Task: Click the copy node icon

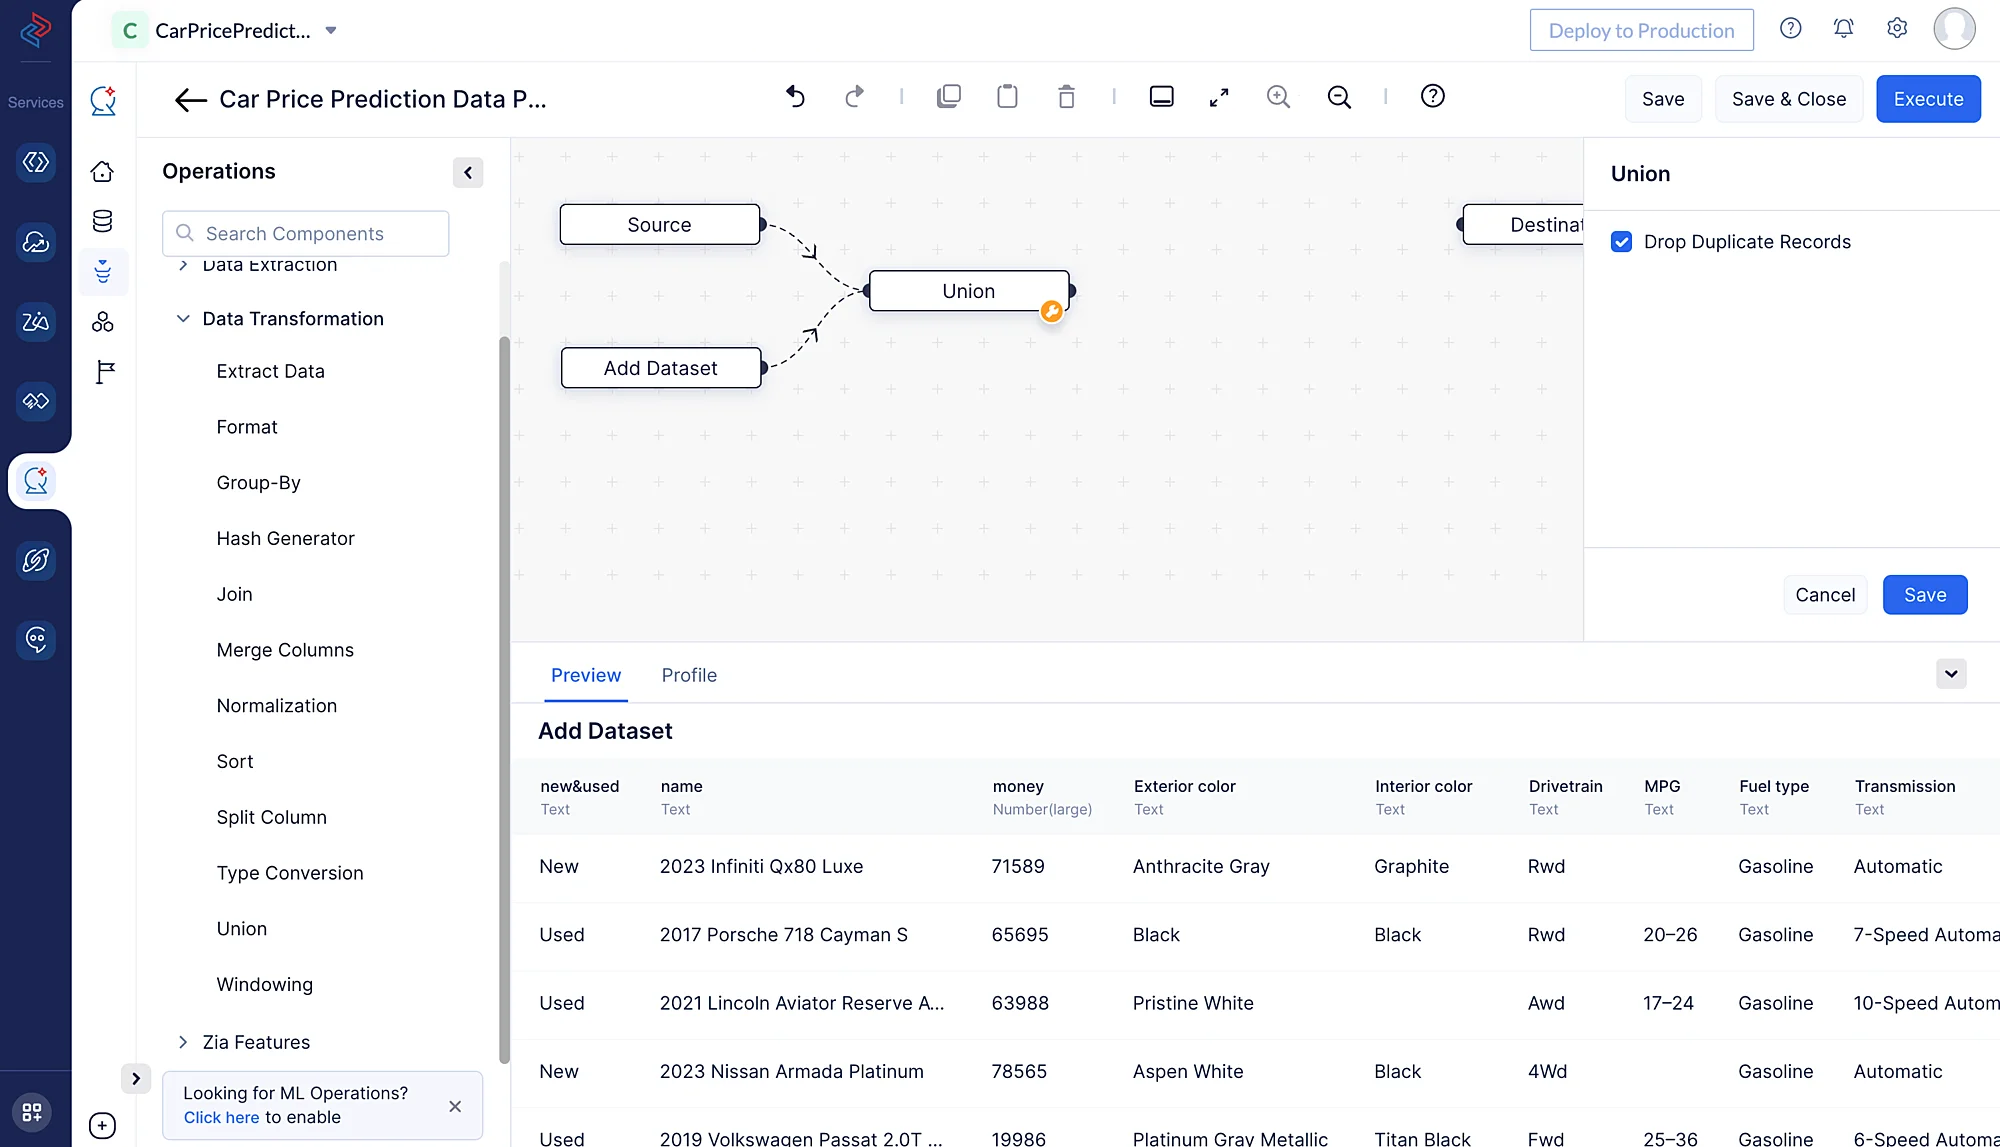Action: [948, 97]
